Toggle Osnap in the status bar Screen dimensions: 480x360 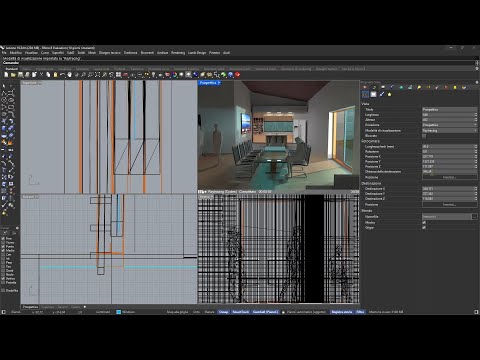223,312
